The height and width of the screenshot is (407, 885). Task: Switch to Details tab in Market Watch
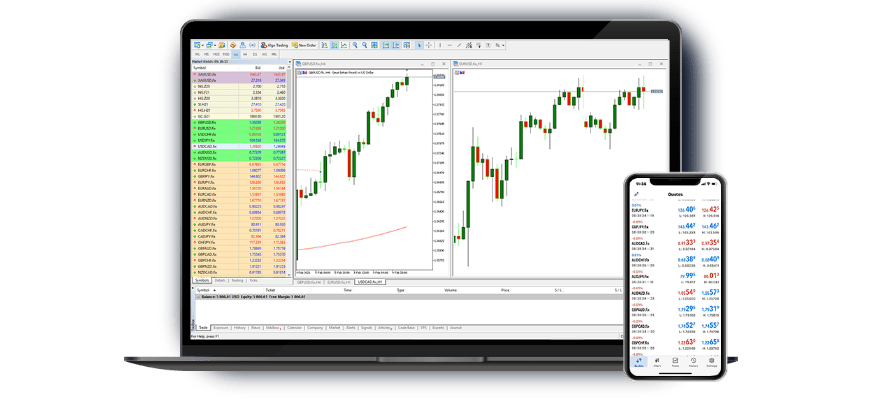click(219, 283)
